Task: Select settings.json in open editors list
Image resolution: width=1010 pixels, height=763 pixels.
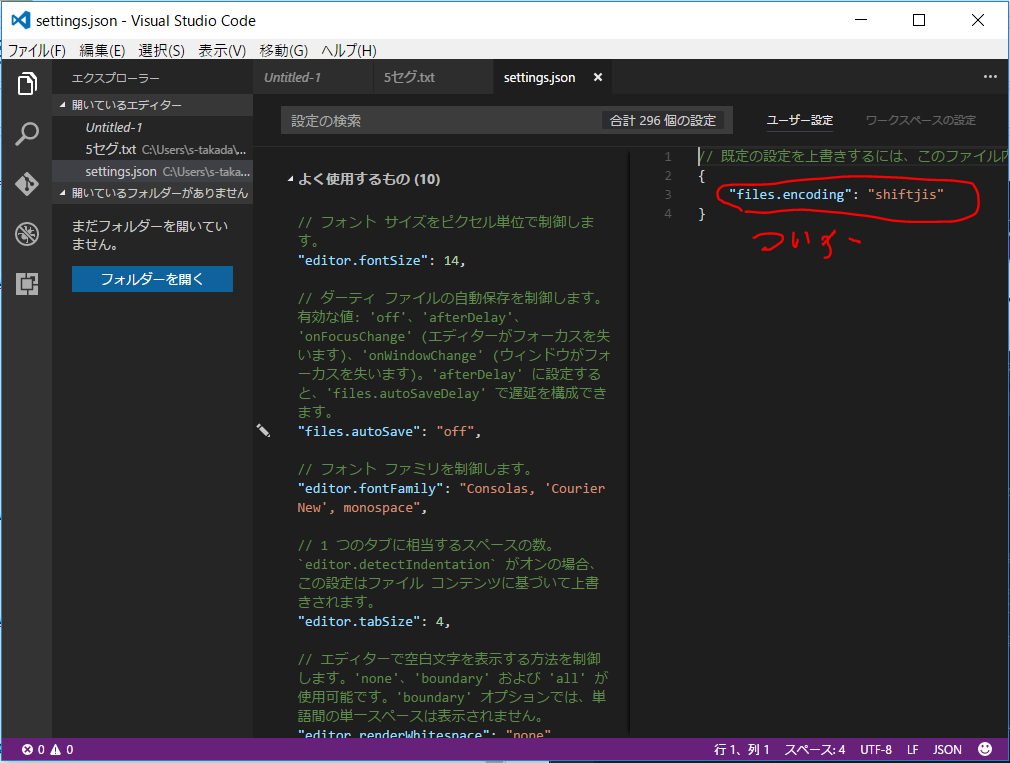Action: (152, 171)
